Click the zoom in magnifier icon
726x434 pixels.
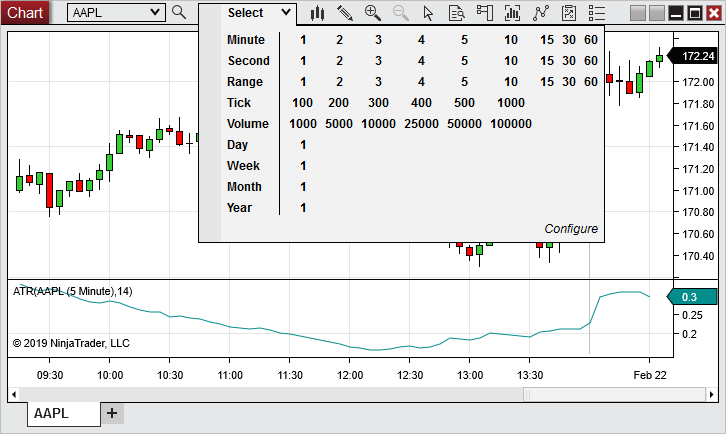pos(373,13)
